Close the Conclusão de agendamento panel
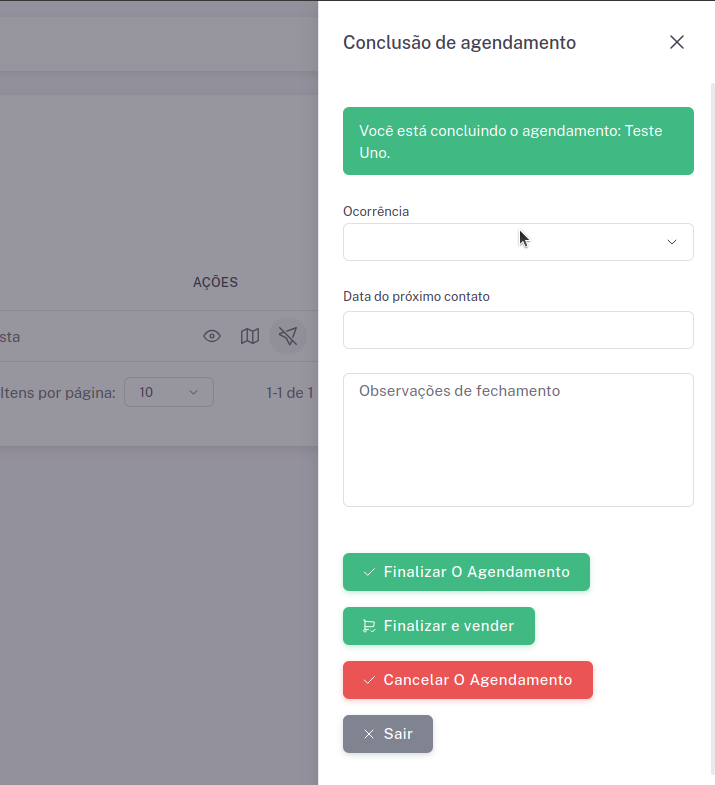Screen dimensions: 715x785 [x=677, y=42]
